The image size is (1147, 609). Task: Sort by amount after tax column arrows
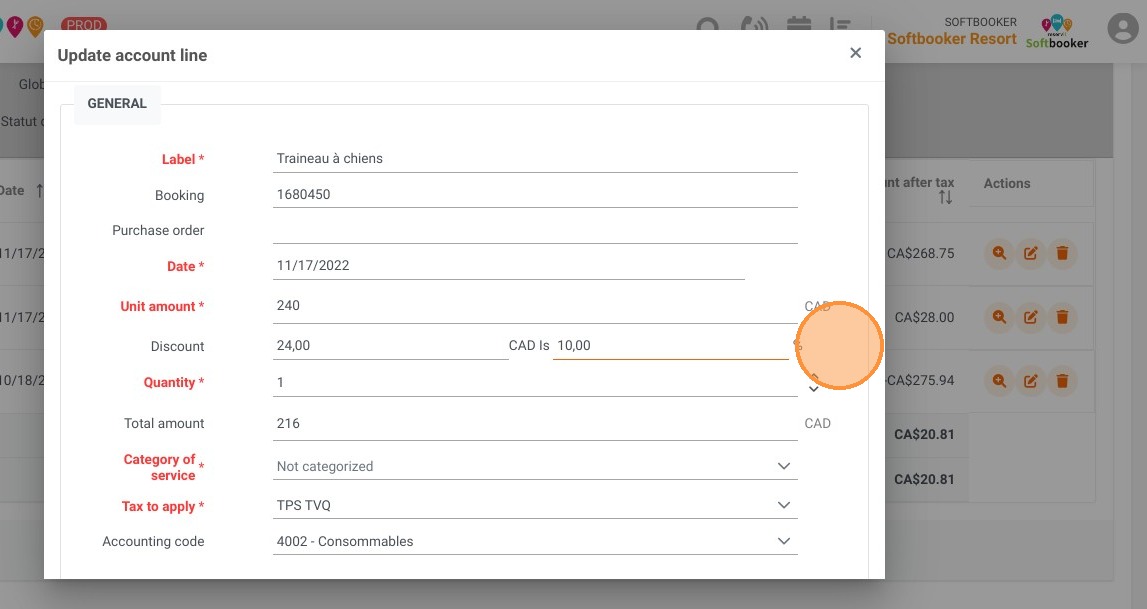(946, 197)
